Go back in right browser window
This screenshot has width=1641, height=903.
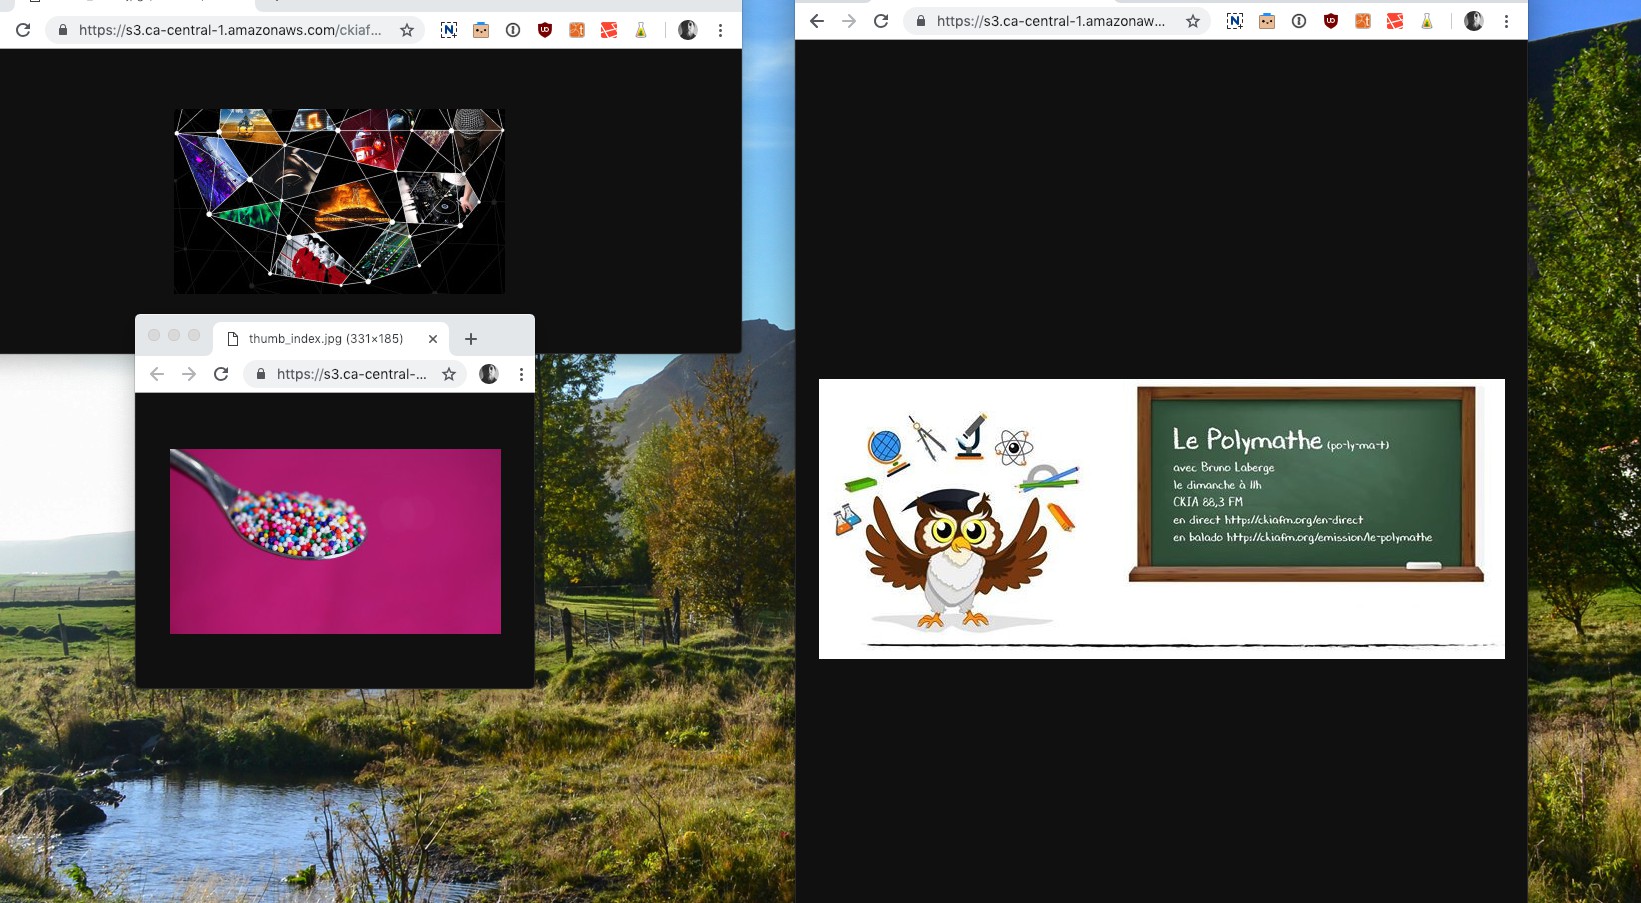pyautogui.click(x=817, y=21)
